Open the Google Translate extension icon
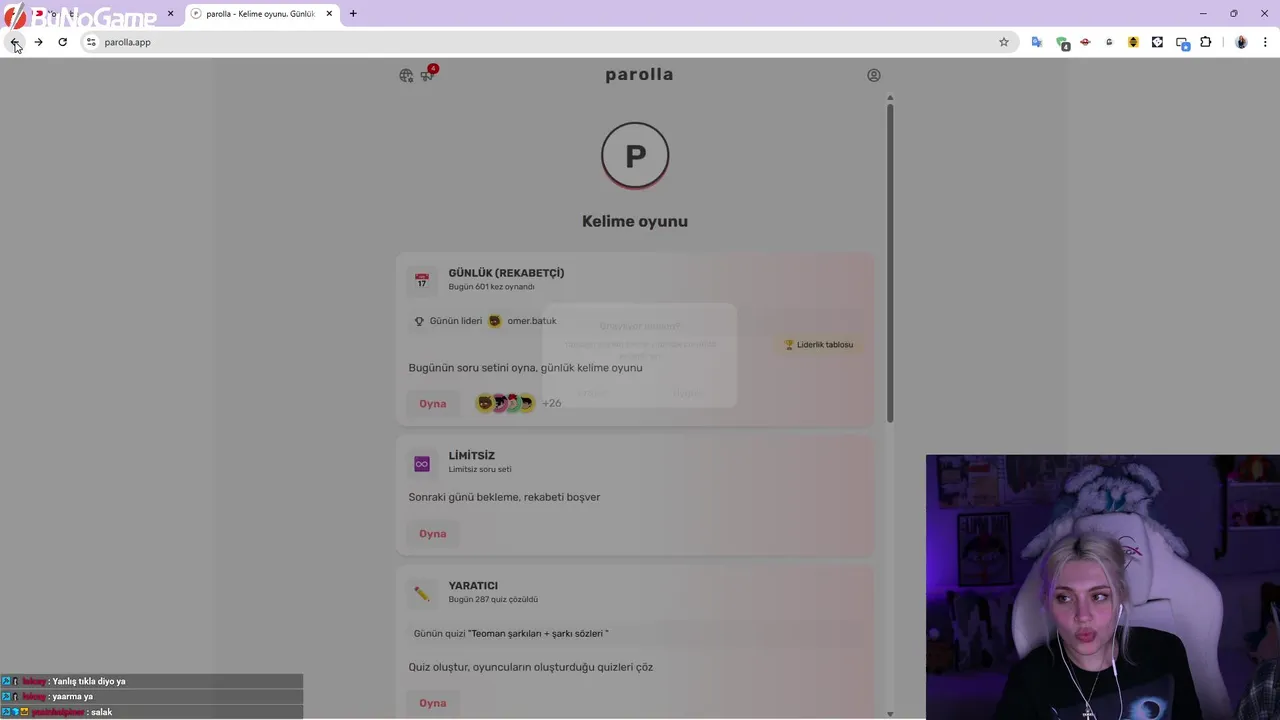 1037,42
